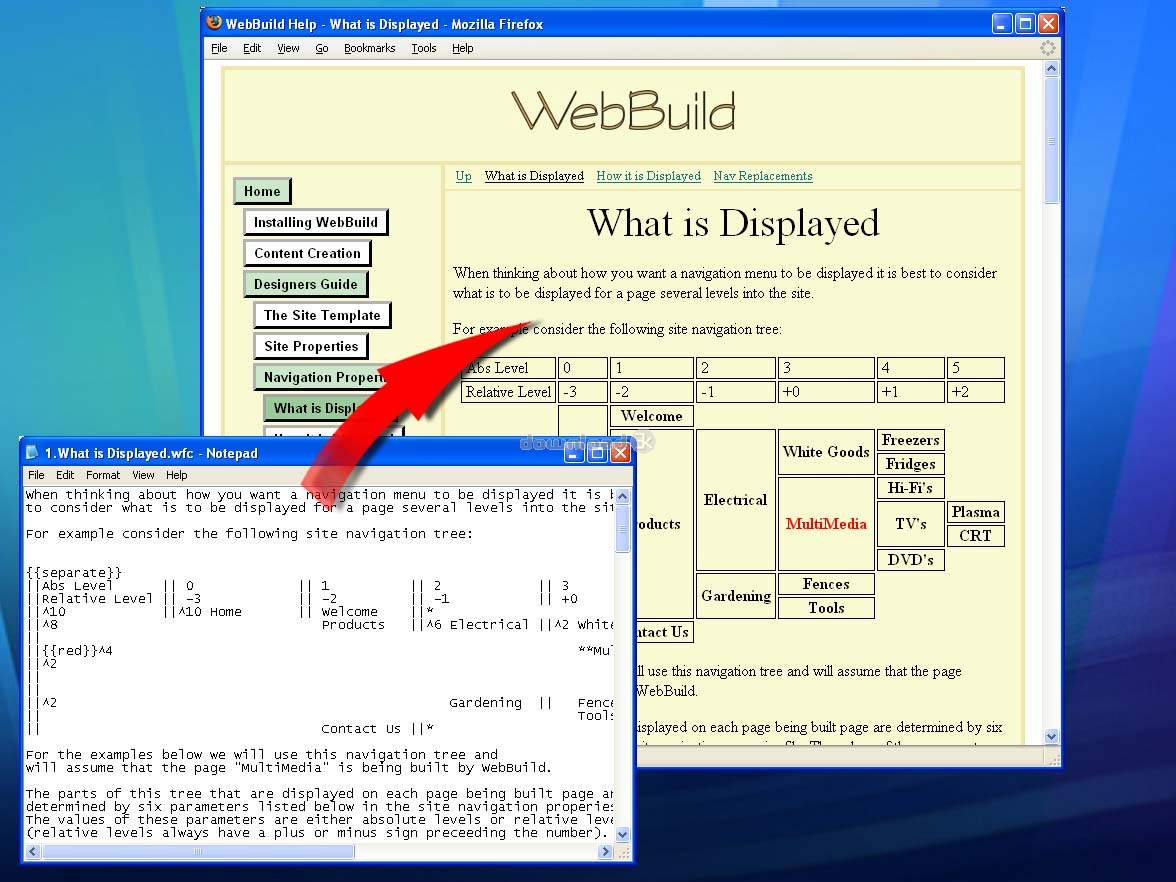This screenshot has width=1176, height=882.
Task: Open Firefox Edit menu
Action: (x=252, y=48)
